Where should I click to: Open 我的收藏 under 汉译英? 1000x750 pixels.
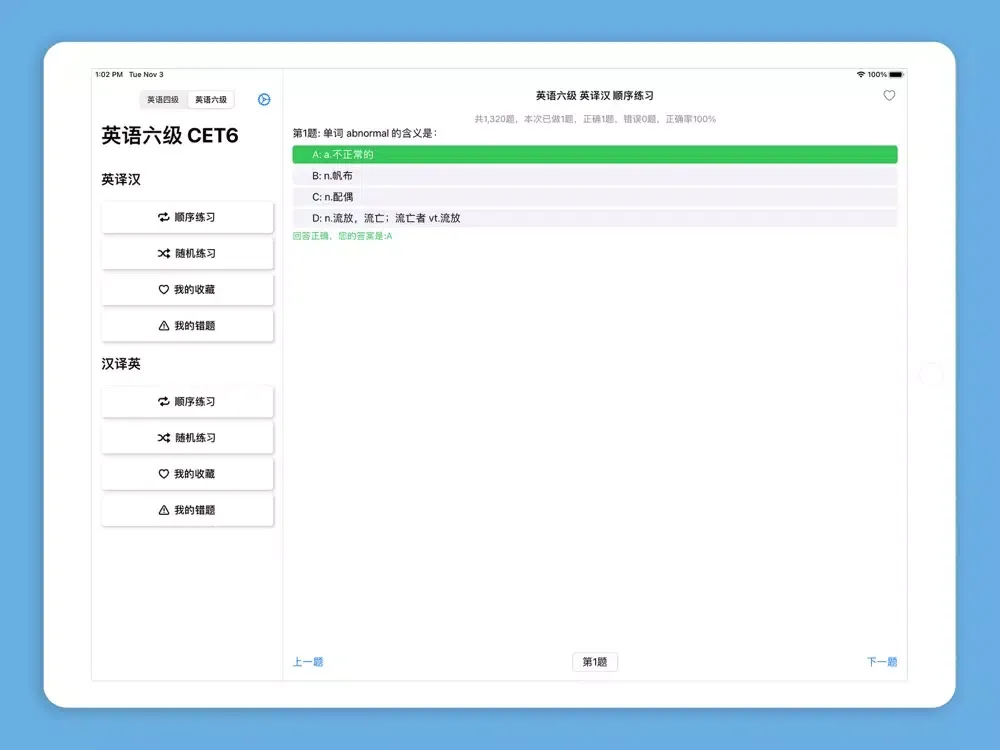tap(187, 474)
